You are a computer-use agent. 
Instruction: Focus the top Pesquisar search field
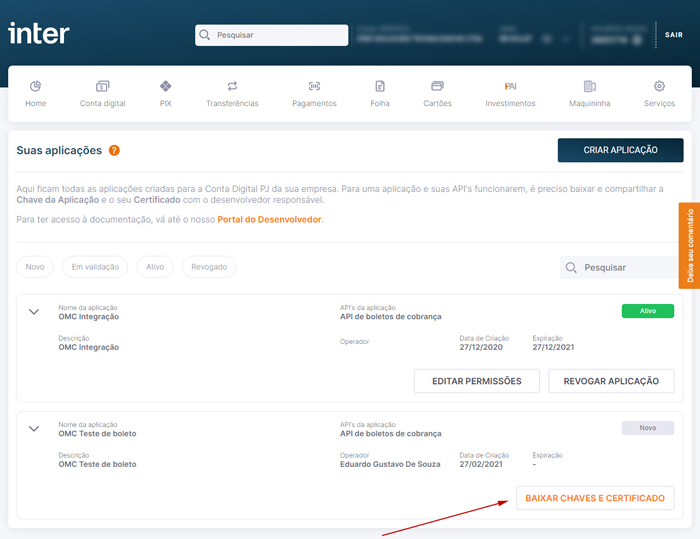pos(271,35)
